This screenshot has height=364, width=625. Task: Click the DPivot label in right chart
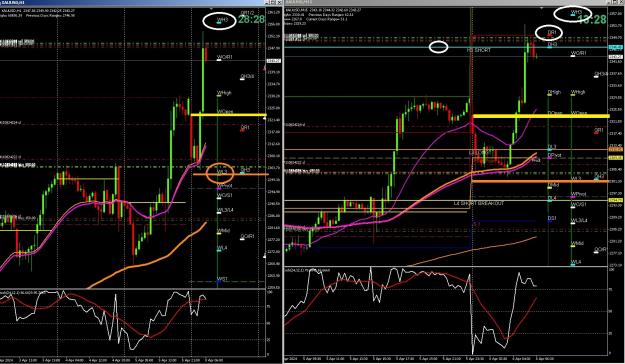[554, 155]
